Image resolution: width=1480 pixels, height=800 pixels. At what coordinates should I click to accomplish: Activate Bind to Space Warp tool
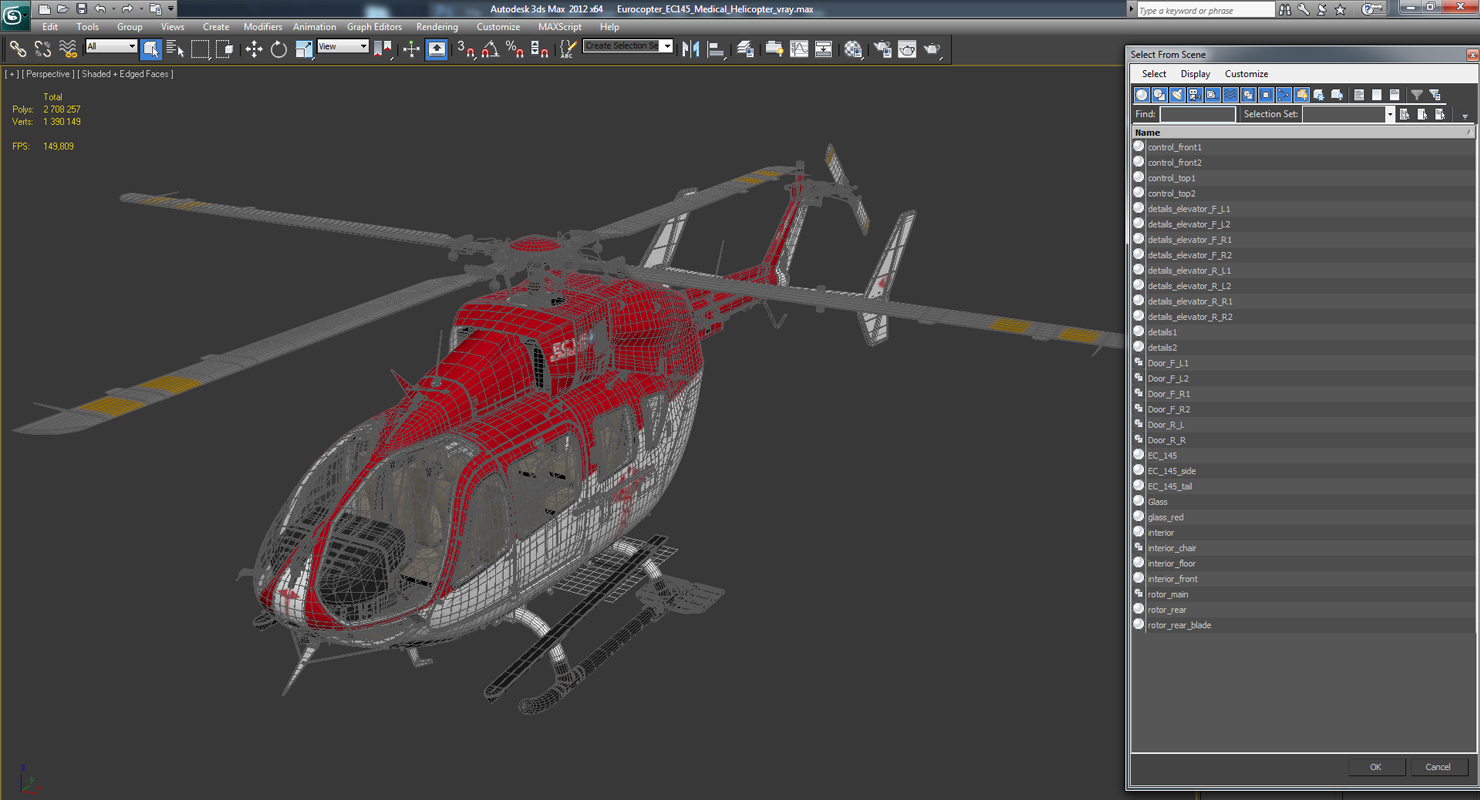coord(68,49)
